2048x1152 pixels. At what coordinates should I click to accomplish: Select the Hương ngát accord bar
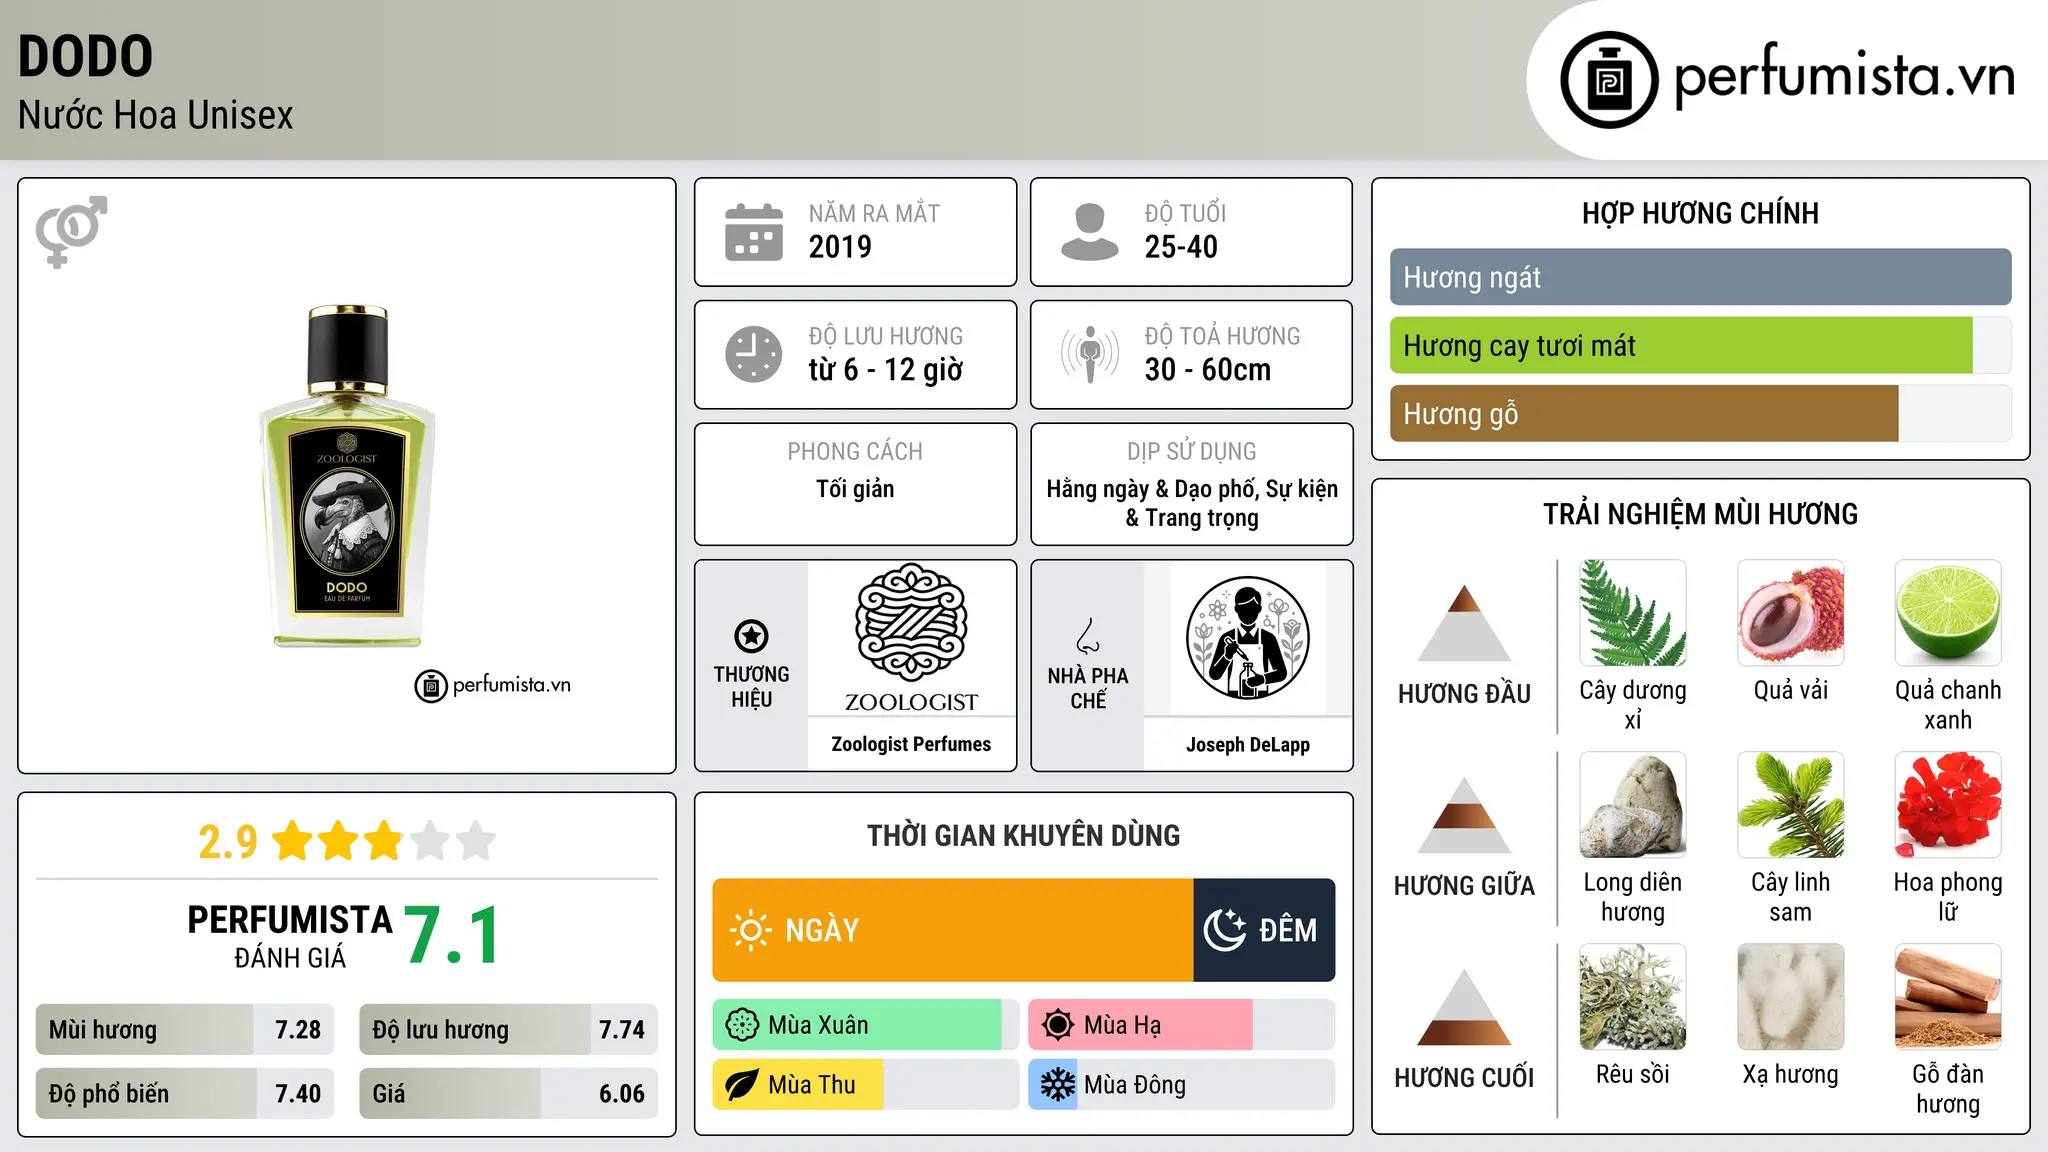[1700, 277]
